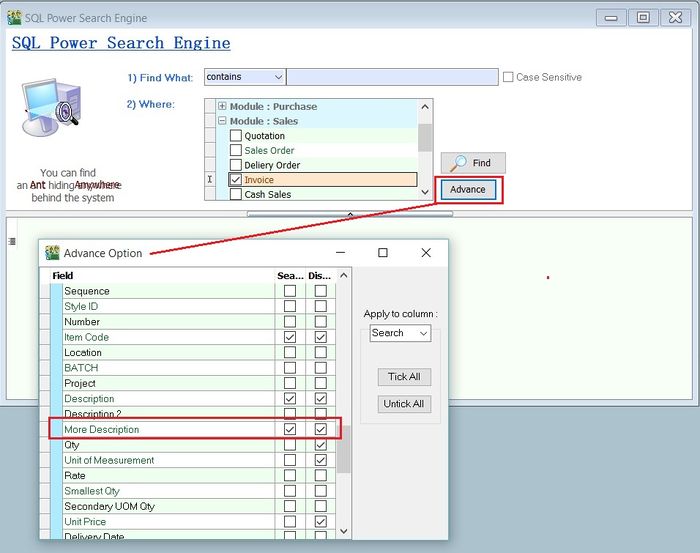The height and width of the screenshot is (553, 700).
Task: Tick the Quotation checkbox in Sales module
Action: (x=236, y=136)
